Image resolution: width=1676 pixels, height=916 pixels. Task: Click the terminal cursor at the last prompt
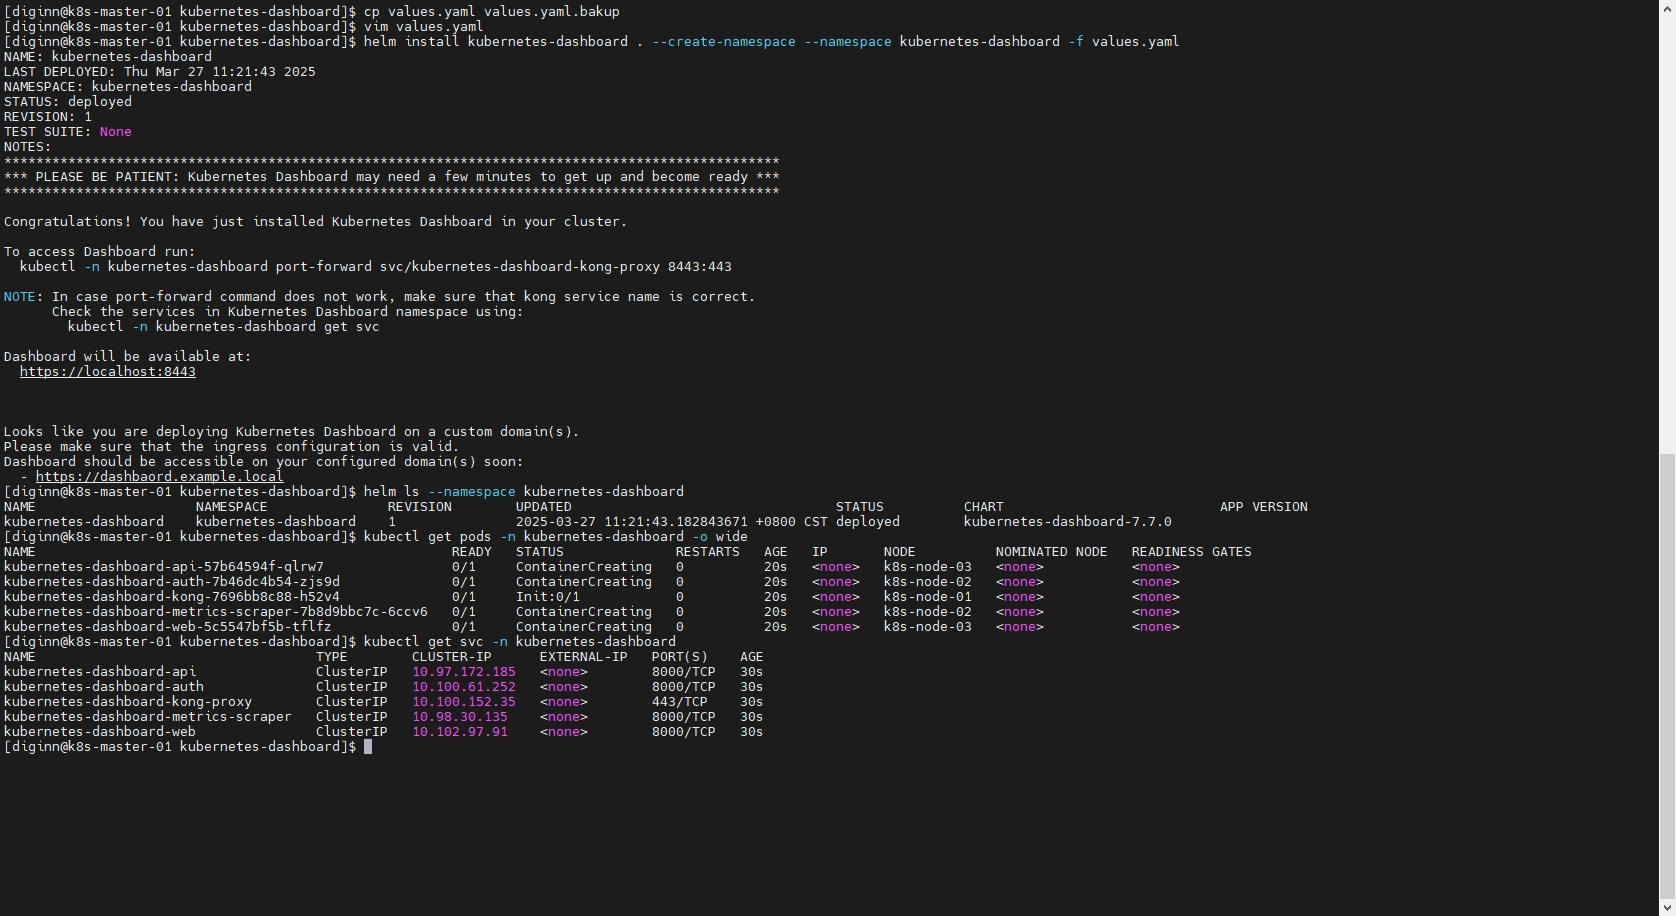pyautogui.click(x=368, y=747)
